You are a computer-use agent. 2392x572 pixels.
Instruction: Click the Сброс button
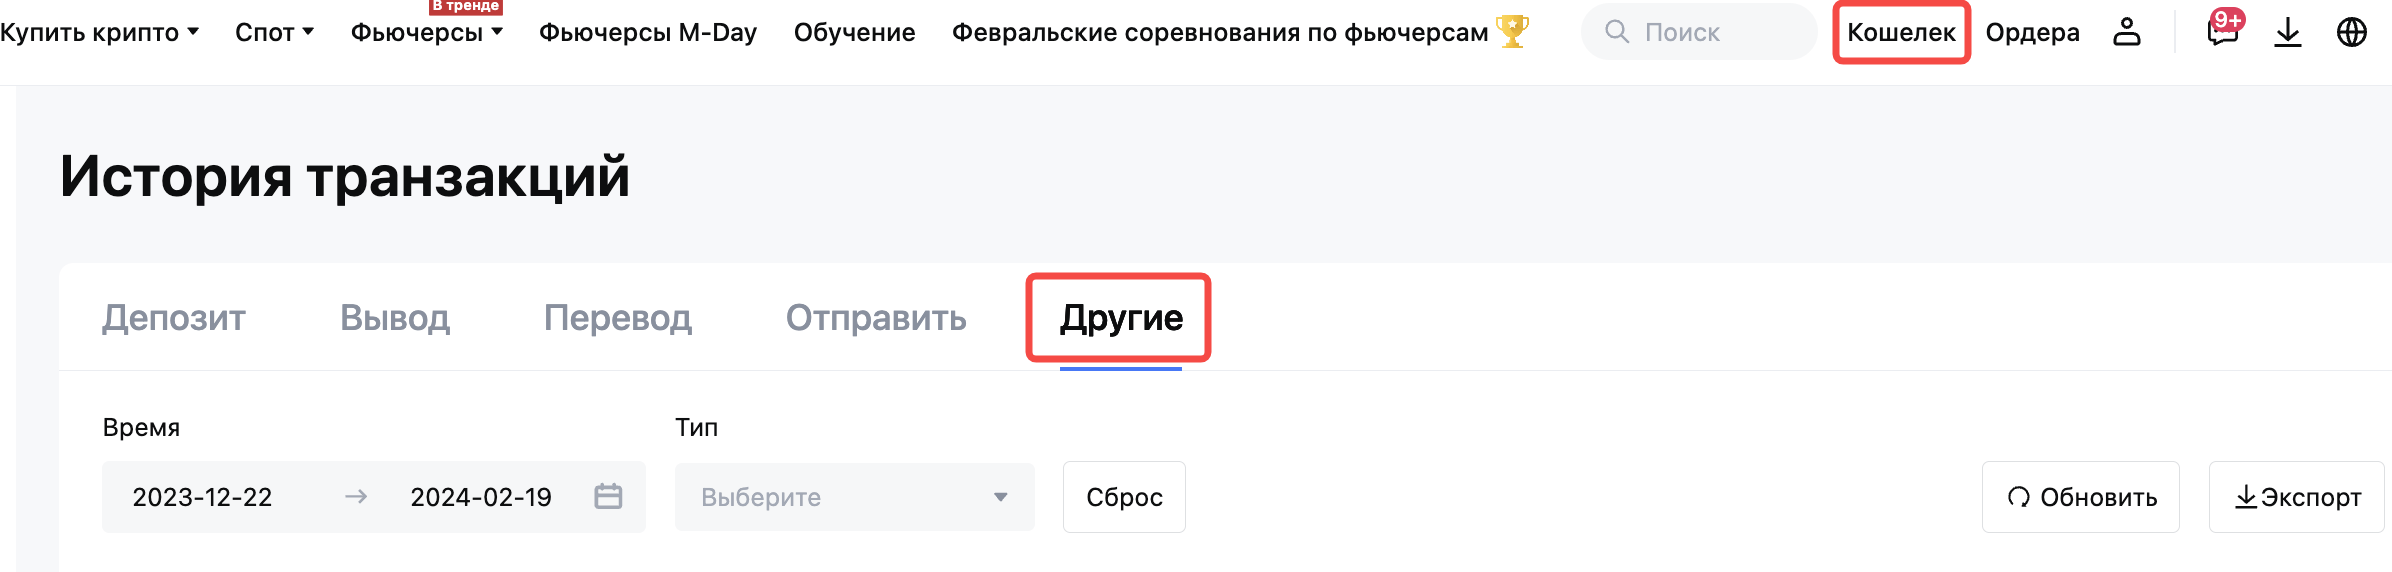[1124, 497]
